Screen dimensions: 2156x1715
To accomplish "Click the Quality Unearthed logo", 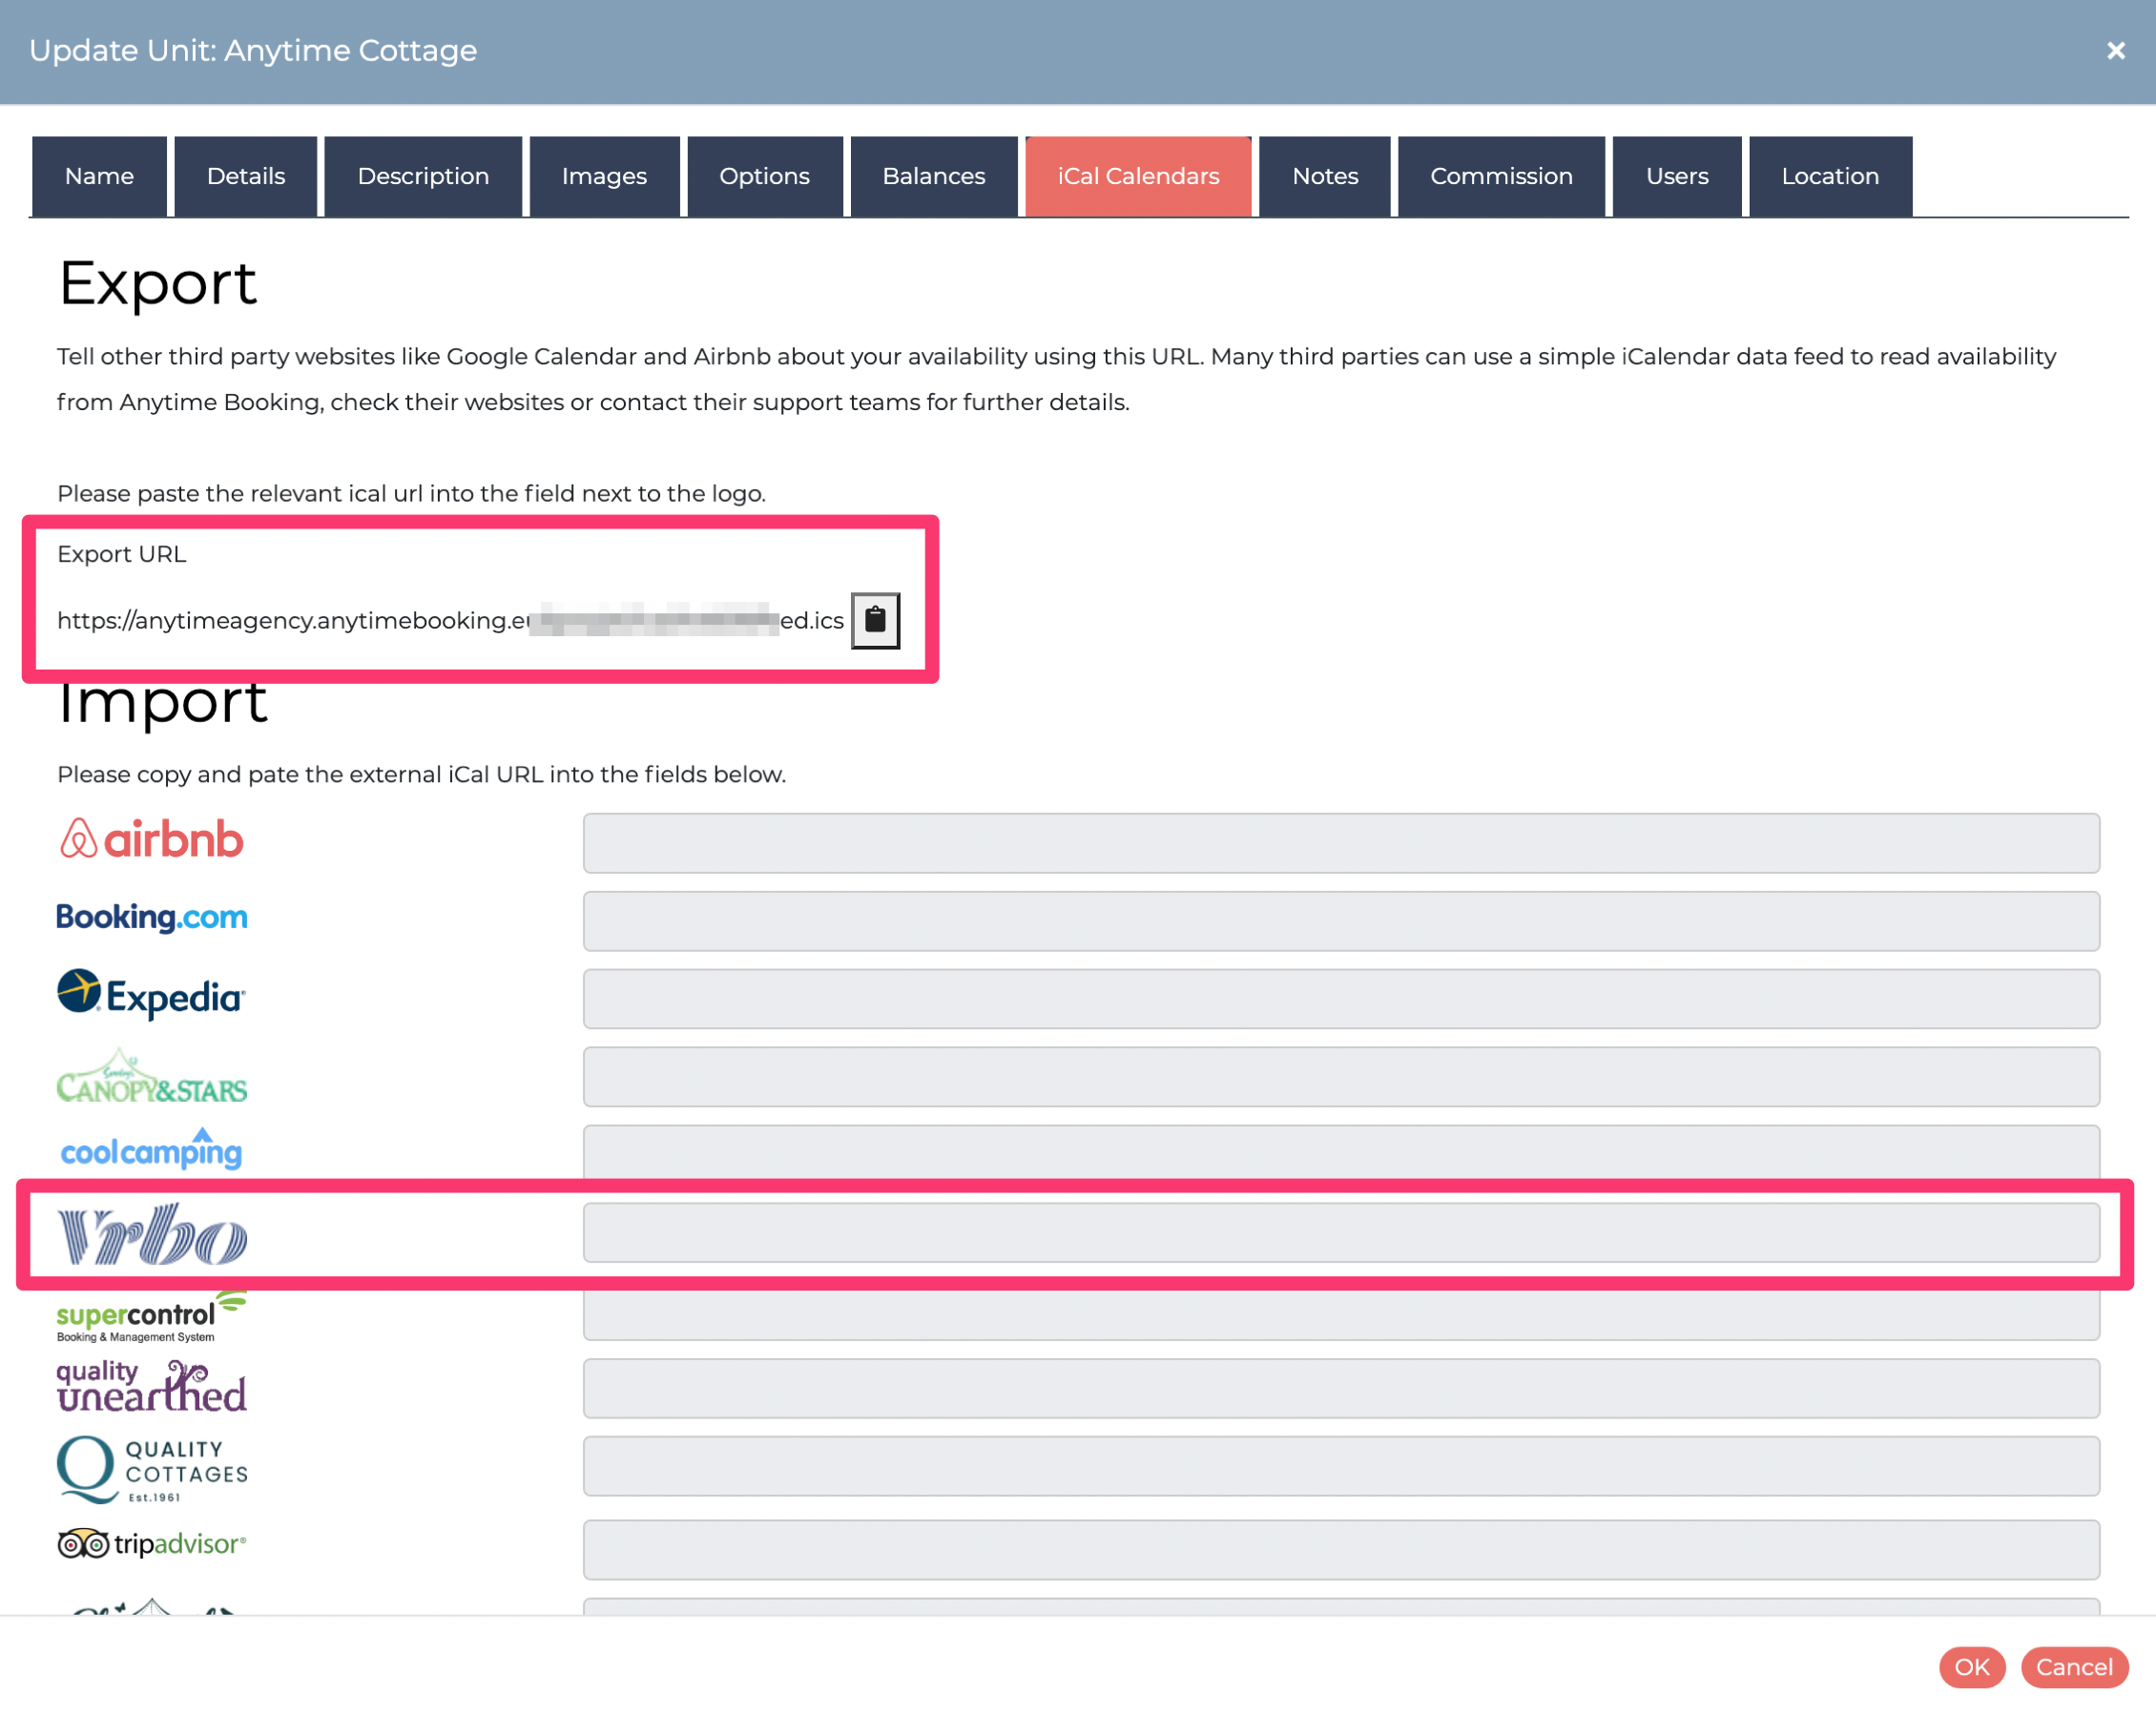I will [x=151, y=1388].
